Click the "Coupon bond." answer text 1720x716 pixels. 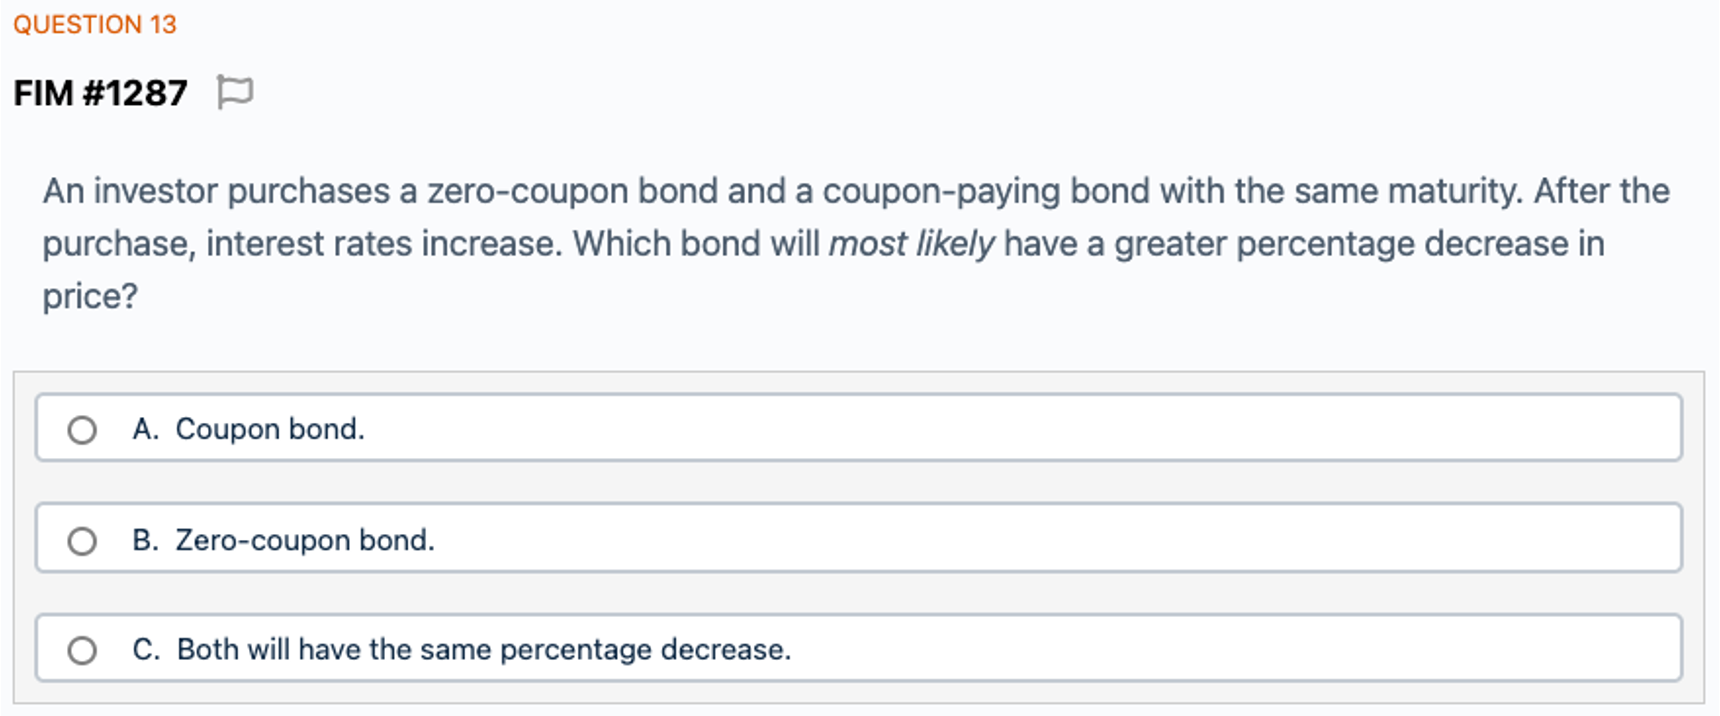(270, 429)
